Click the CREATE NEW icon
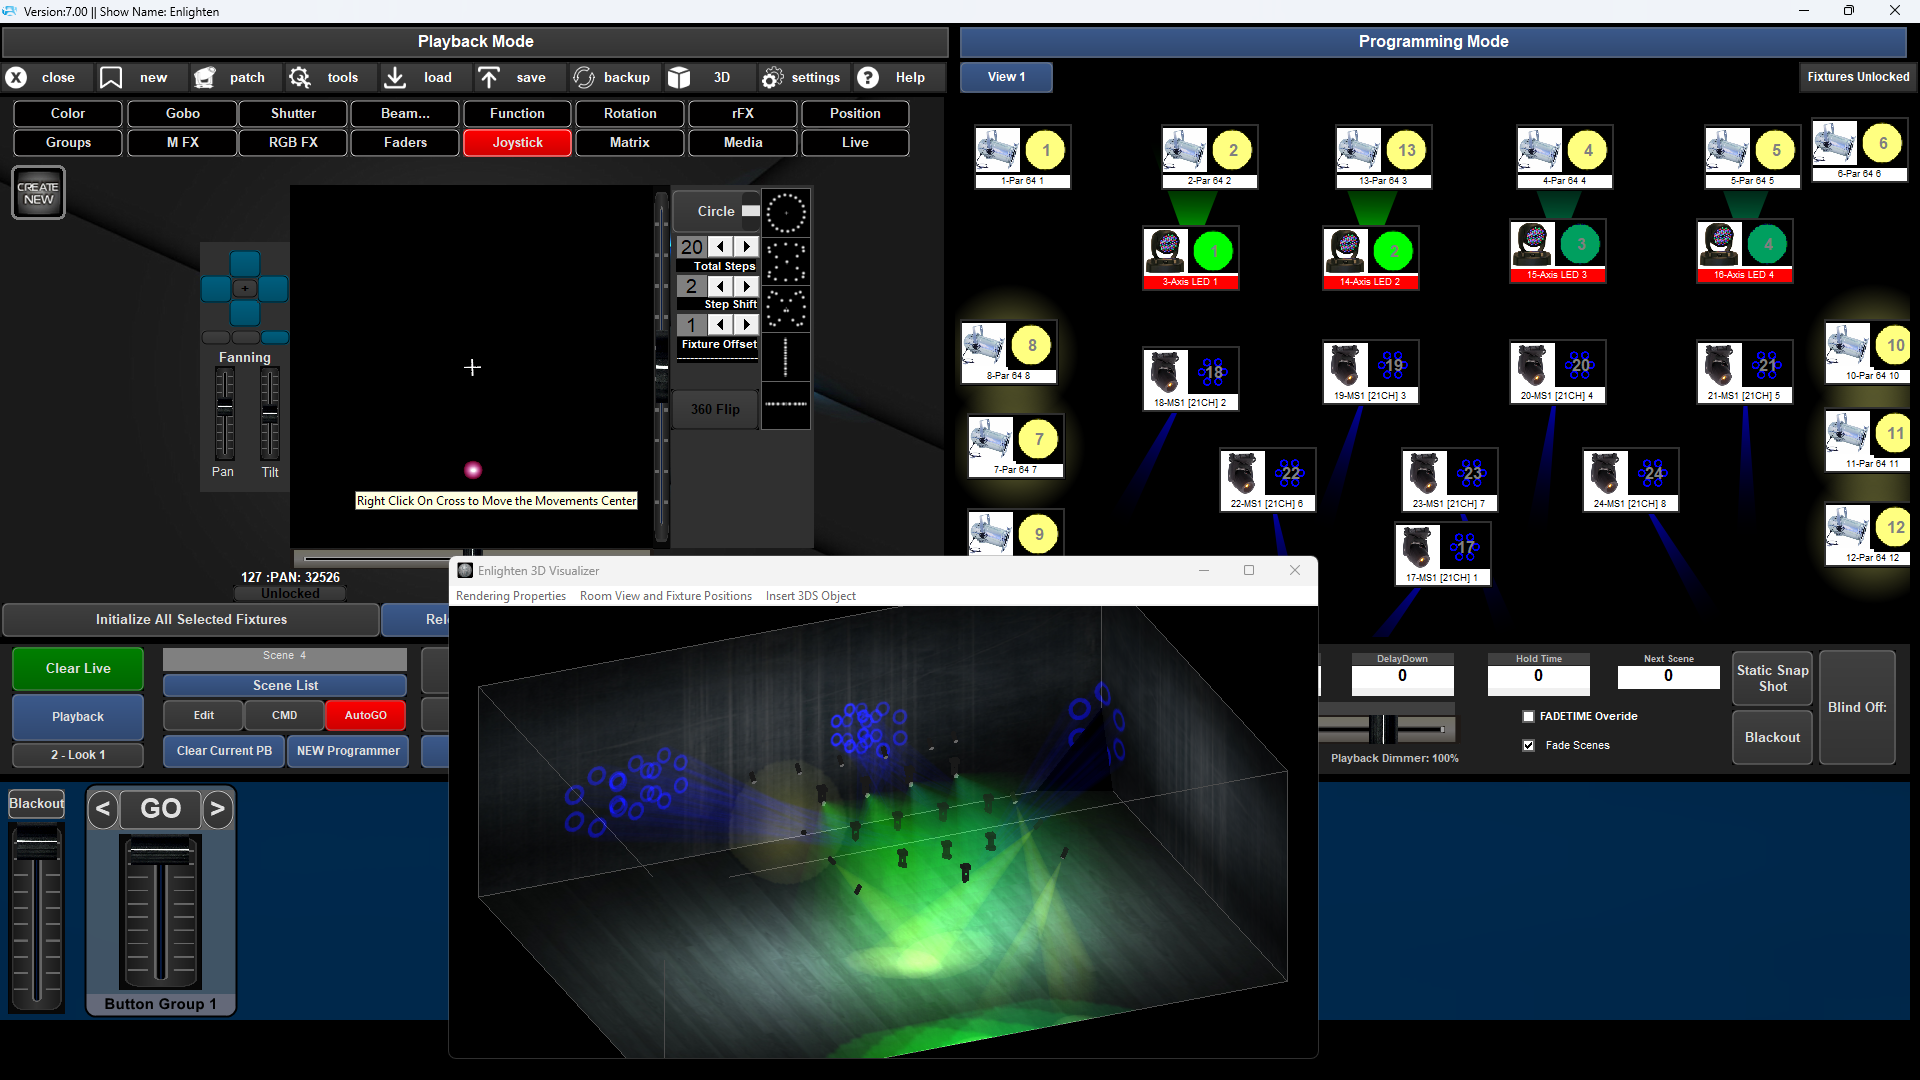1920x1080 pixels. [x=38, y=193]
